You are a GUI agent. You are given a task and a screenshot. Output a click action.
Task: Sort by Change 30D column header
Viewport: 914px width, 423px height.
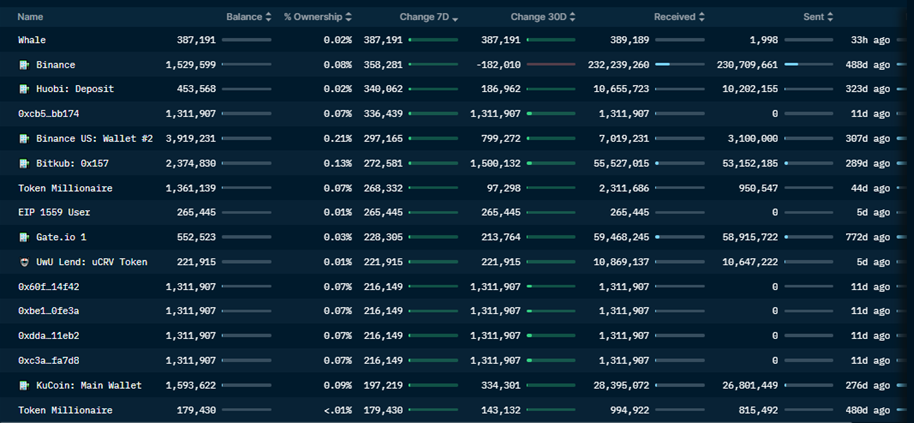coord(543,17)
